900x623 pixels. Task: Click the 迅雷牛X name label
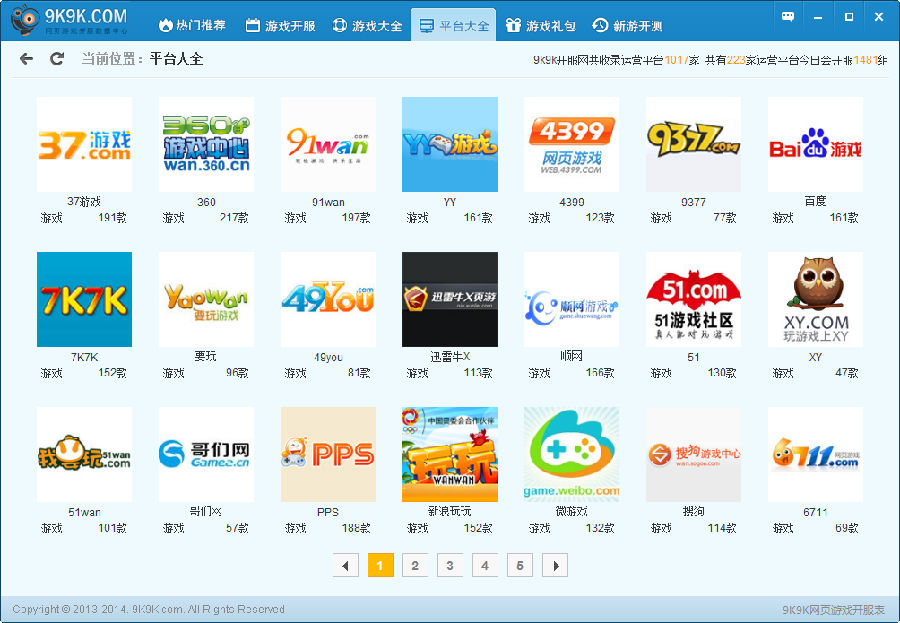tap(450, 357)
